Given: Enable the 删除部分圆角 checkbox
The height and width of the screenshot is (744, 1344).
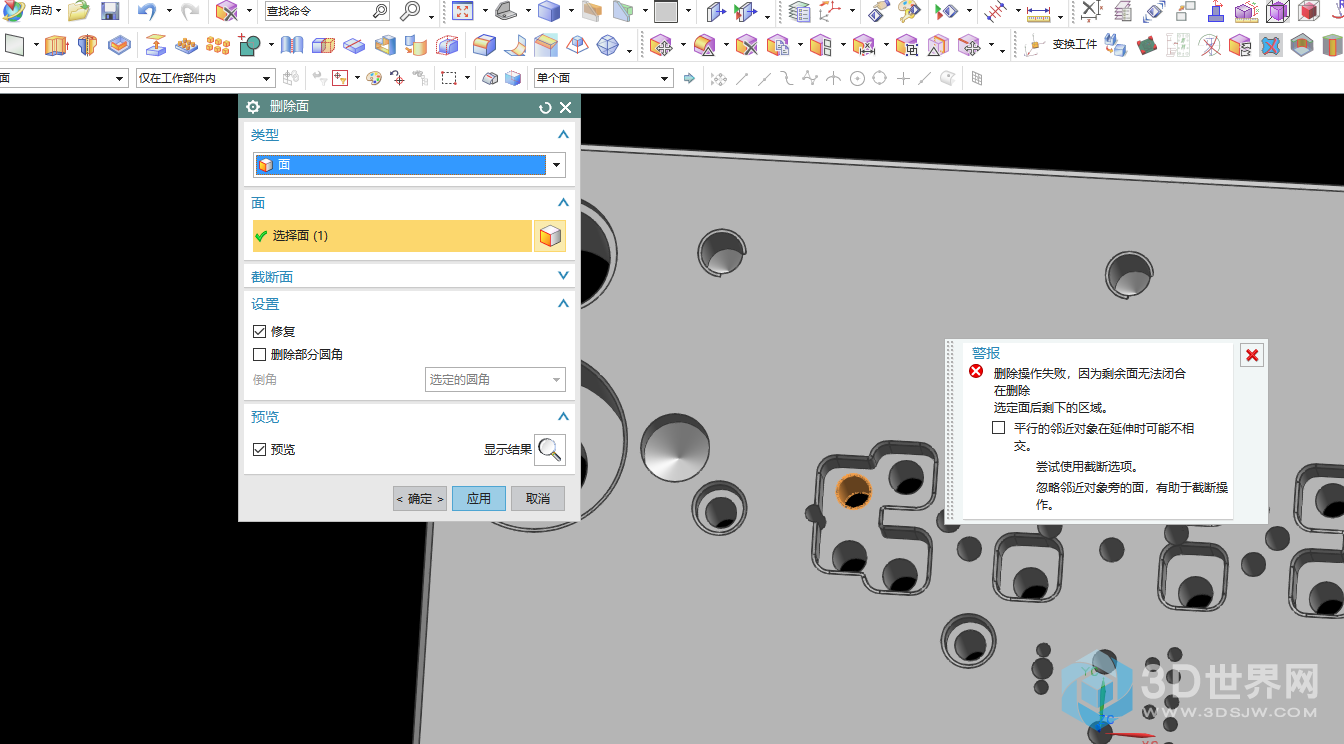Looking at the screenshot, I should [x=260, y=354].
